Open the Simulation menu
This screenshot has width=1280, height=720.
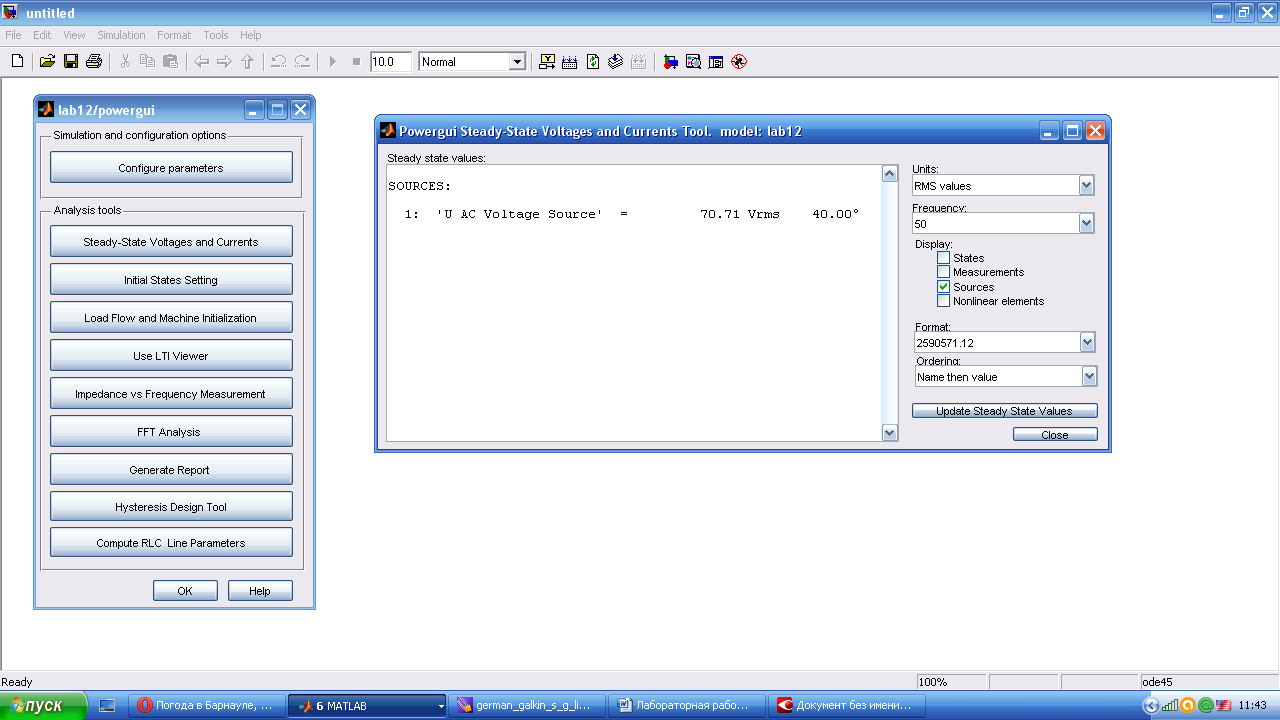pyautogui.click(x=121, y=35)
